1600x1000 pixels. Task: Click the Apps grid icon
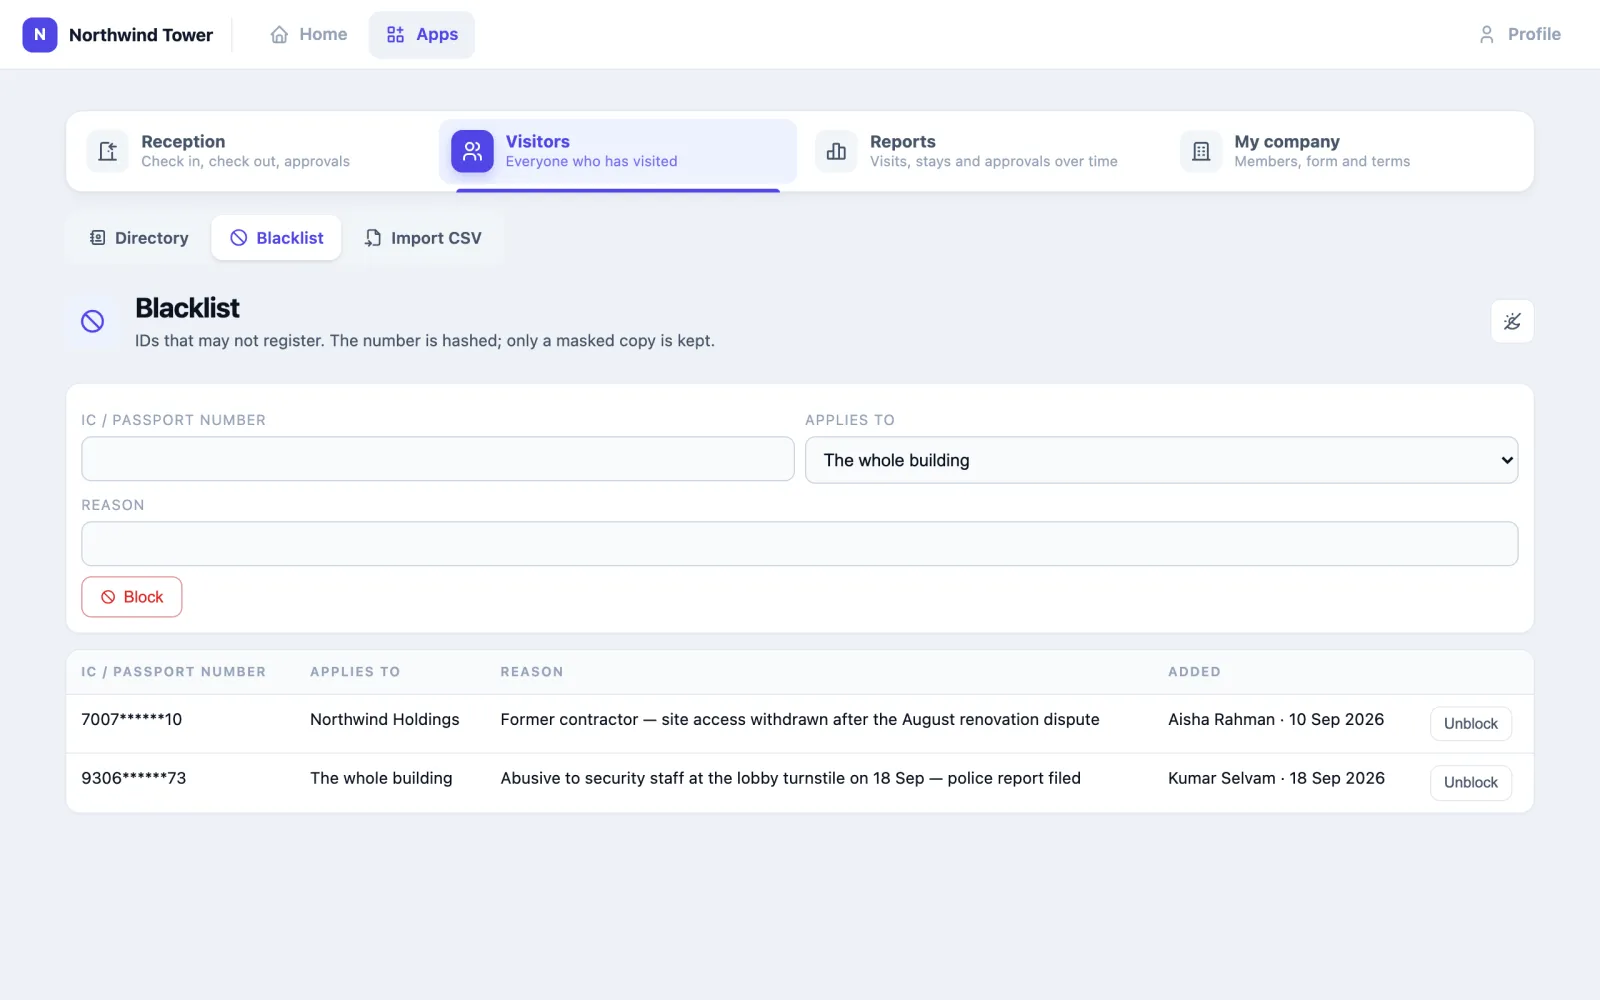tap(396, 35)
